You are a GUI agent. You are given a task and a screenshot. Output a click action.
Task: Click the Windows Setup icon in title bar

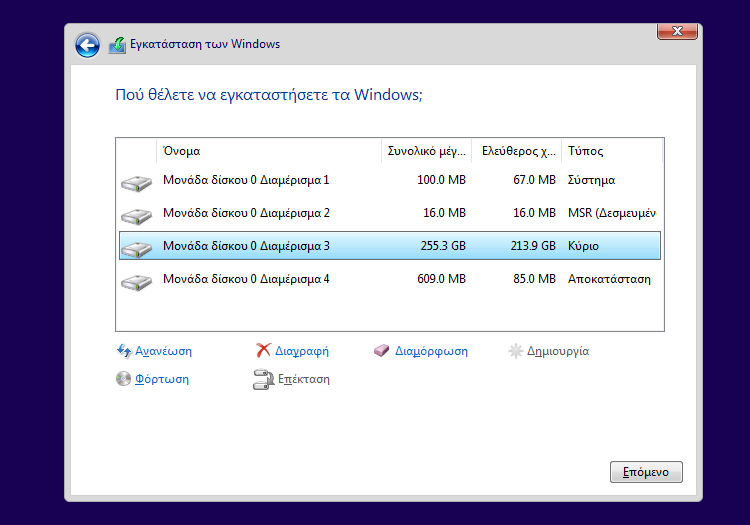[118, 45]
